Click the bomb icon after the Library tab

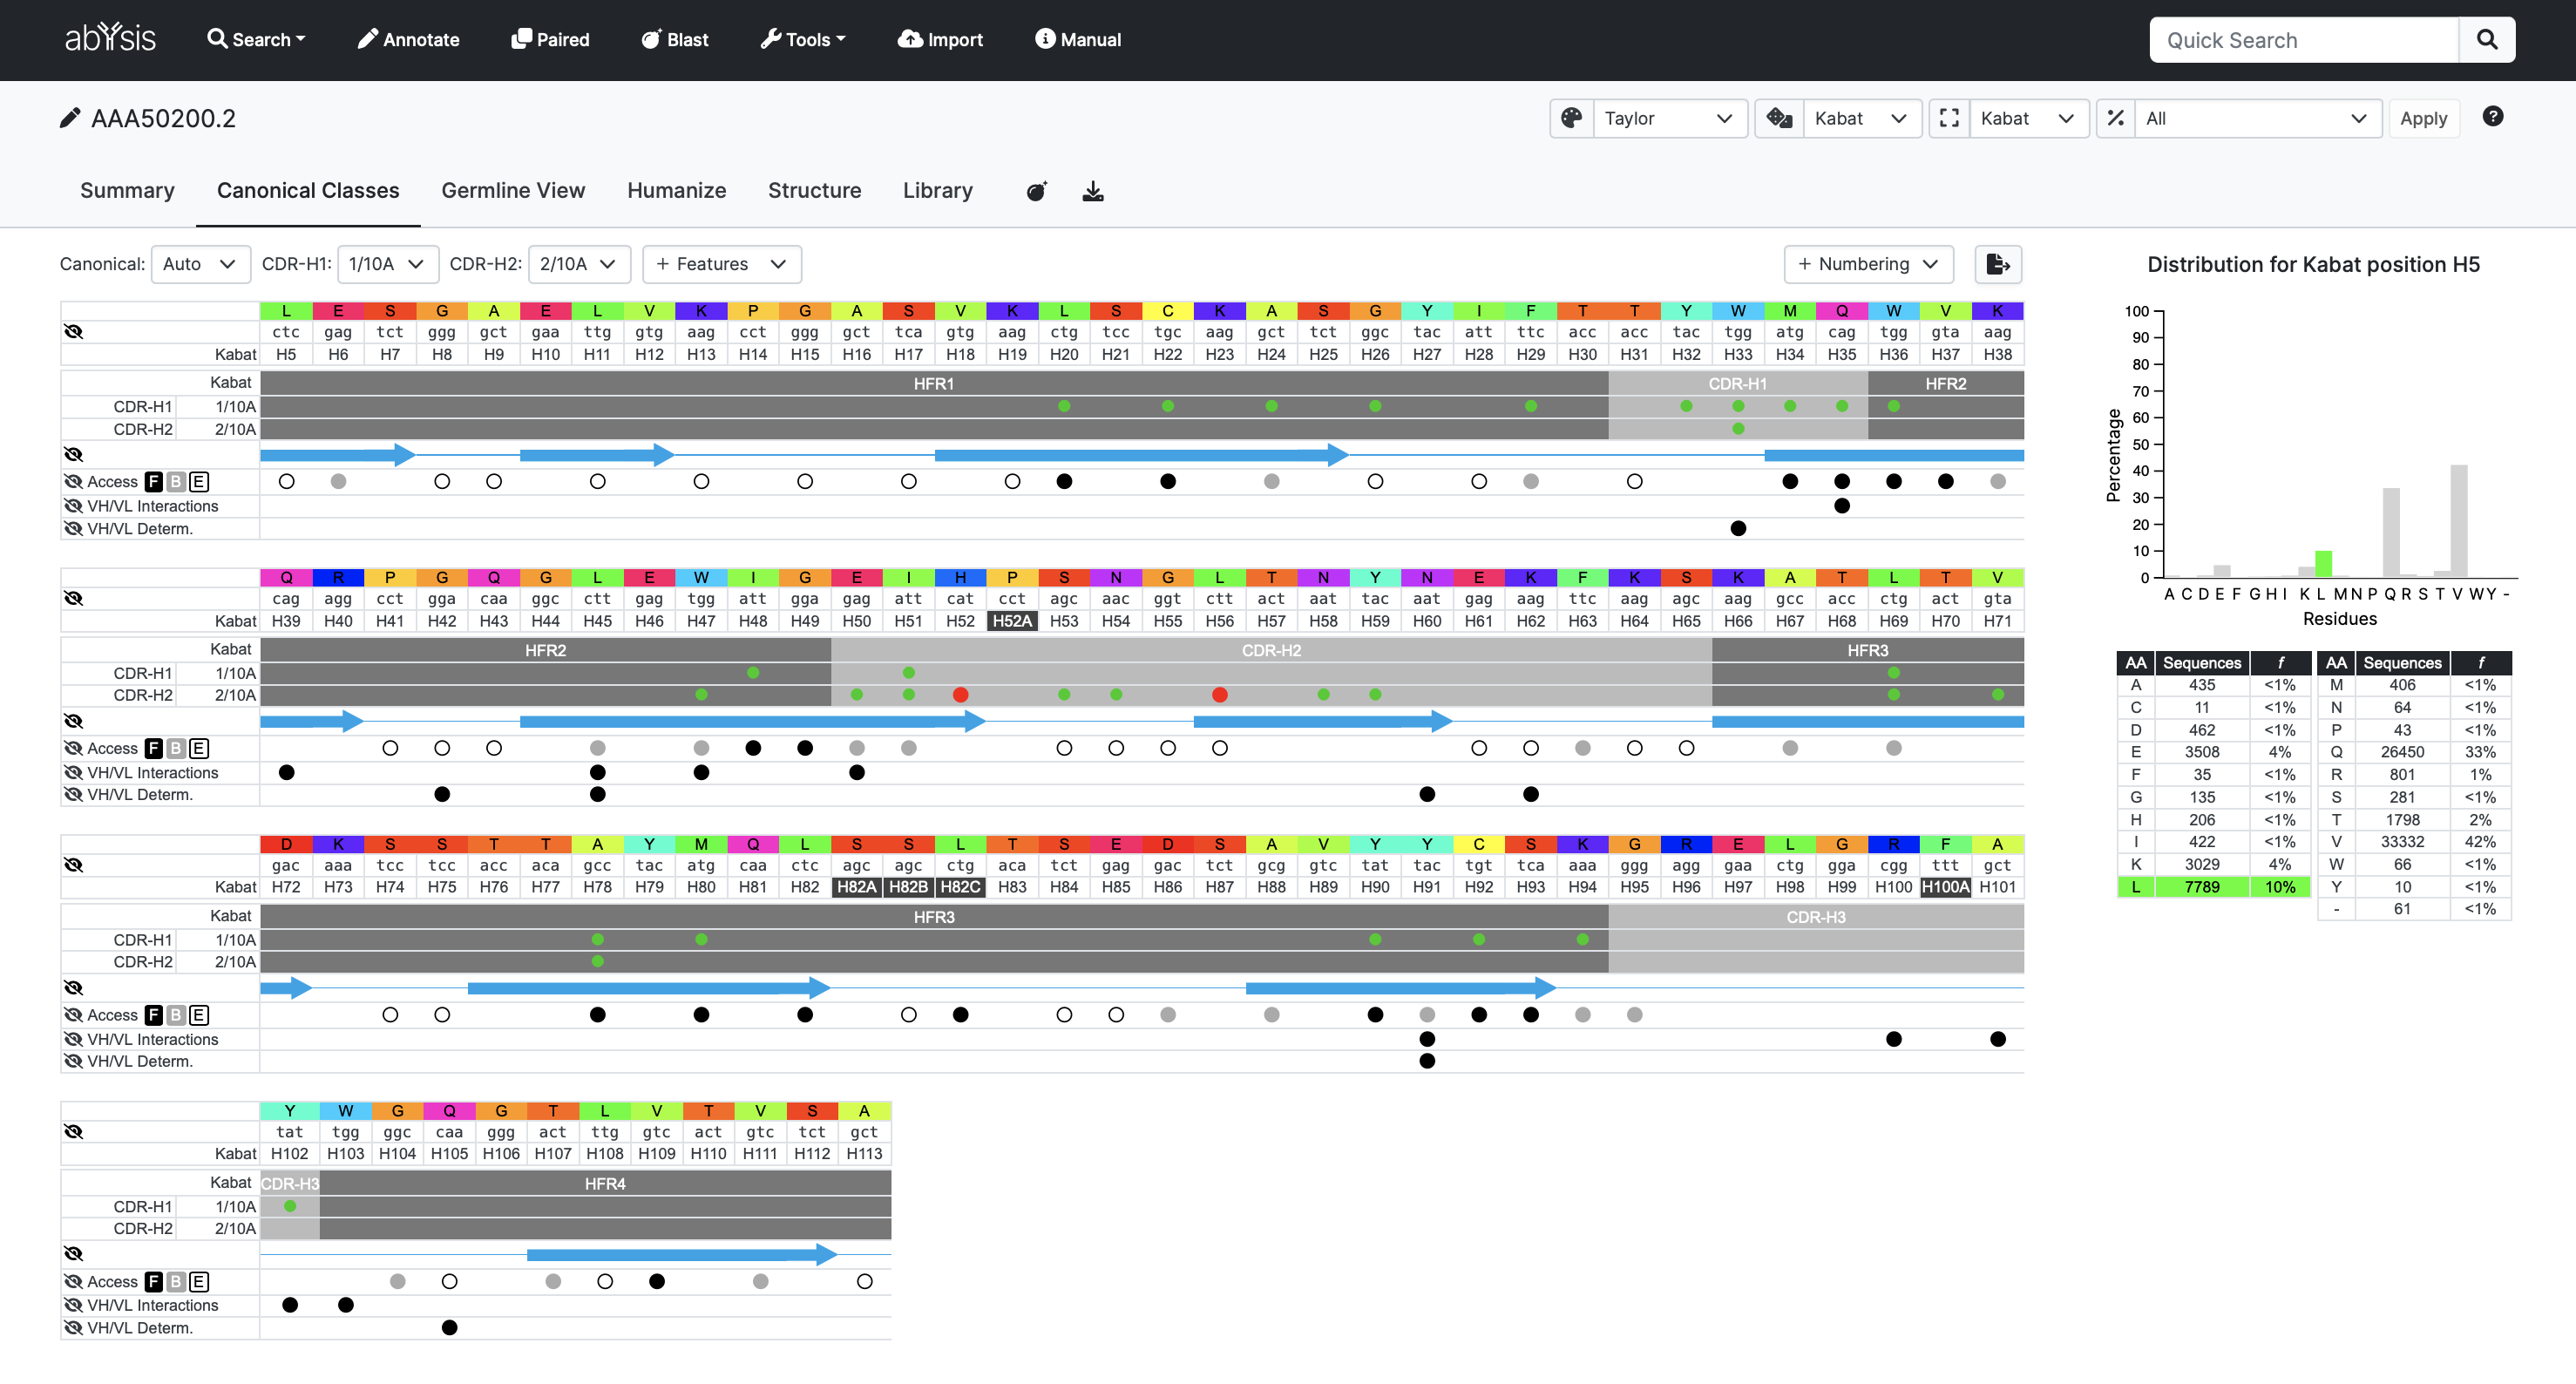click(x=1036, y=191)
